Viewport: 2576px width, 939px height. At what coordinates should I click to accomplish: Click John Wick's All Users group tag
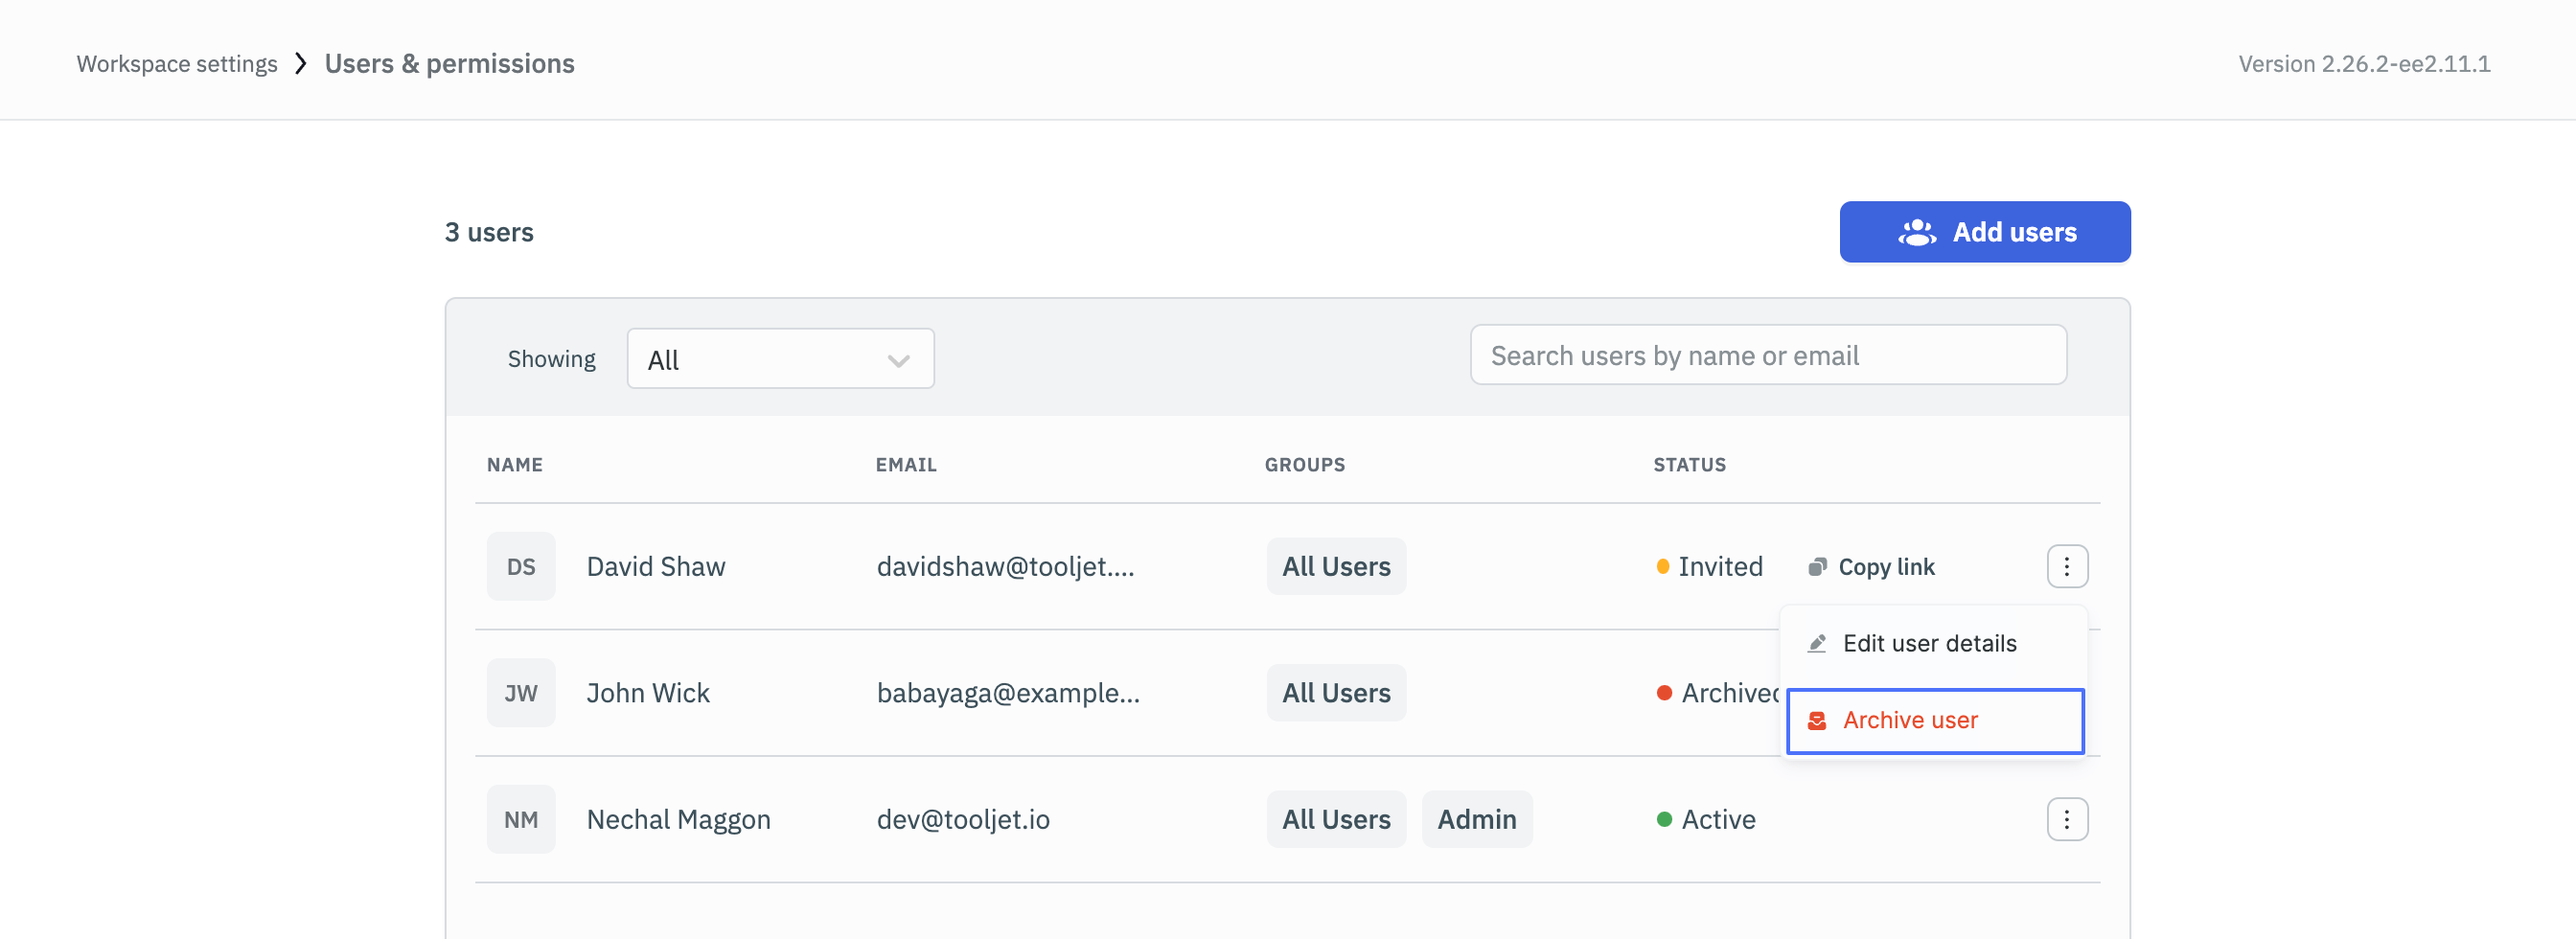[x=1335, y=693]
